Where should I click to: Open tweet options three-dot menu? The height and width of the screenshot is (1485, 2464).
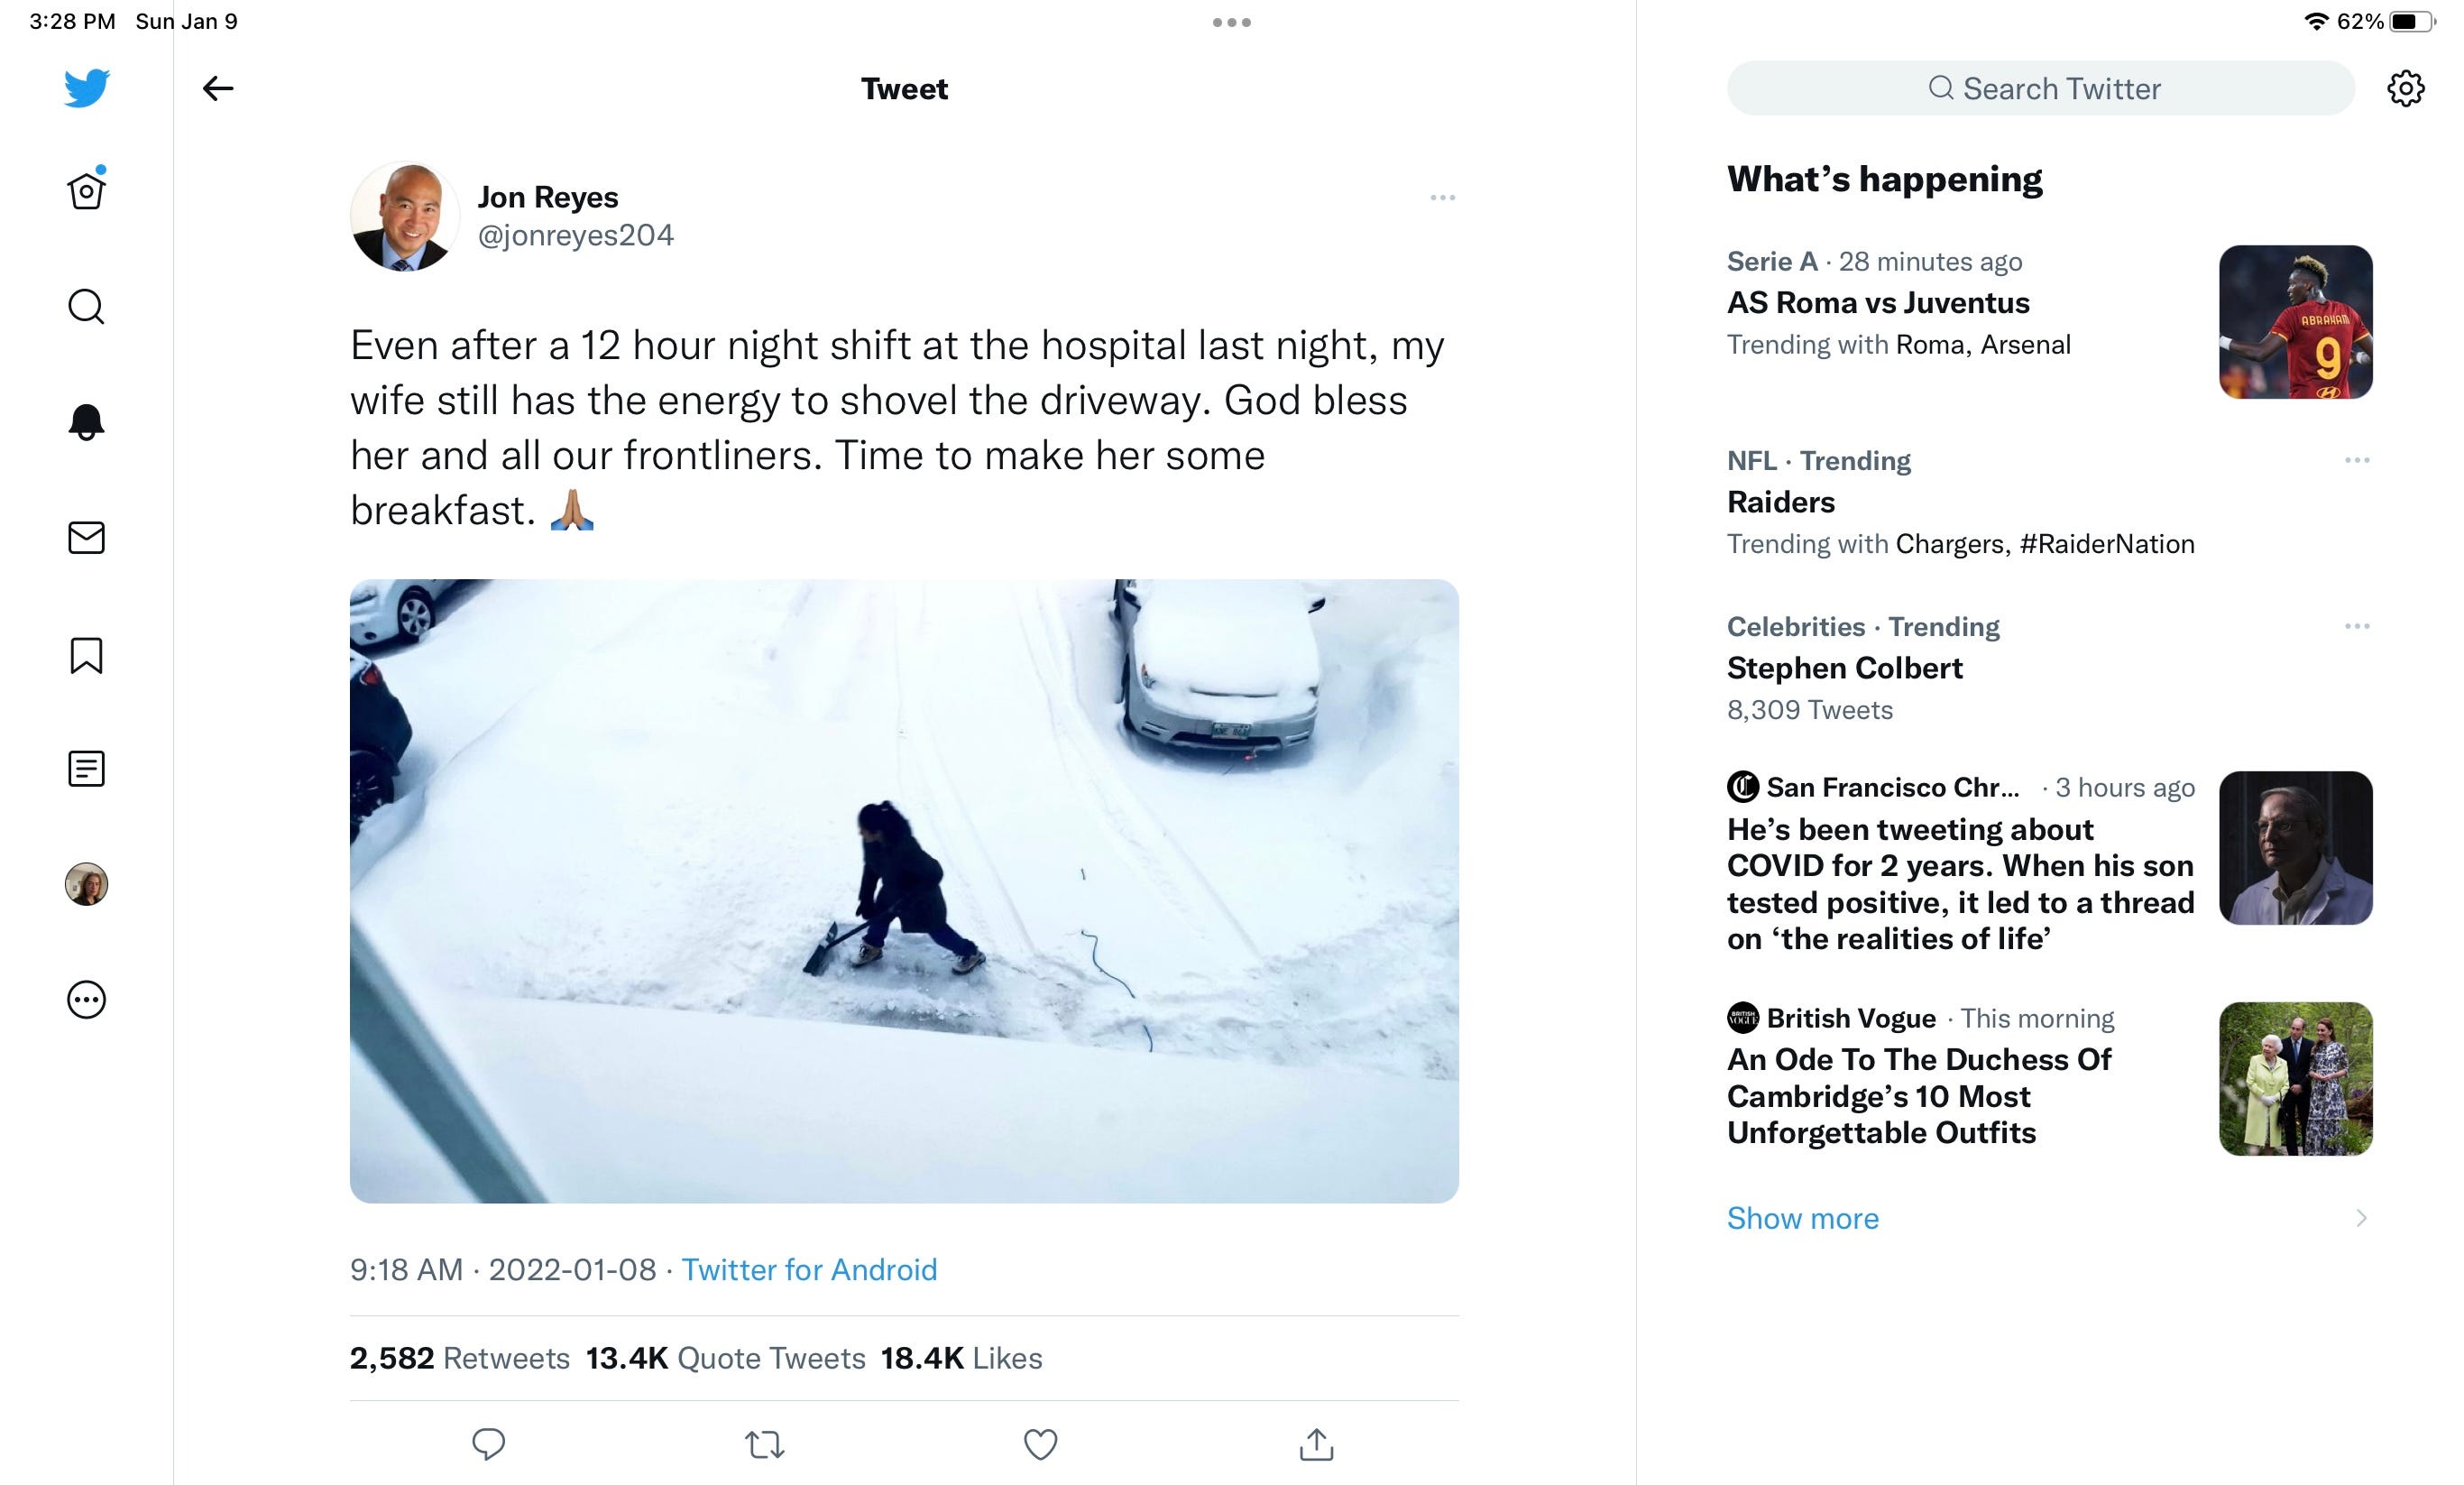1442,198
